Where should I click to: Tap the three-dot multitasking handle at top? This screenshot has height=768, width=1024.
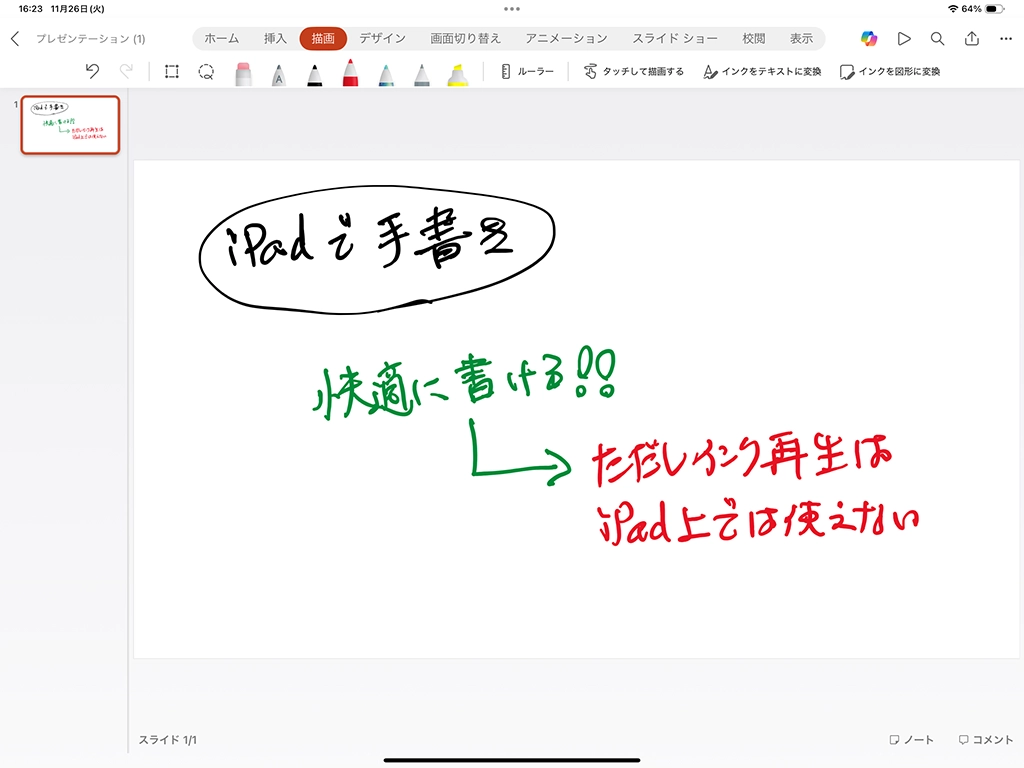(512, 9)
